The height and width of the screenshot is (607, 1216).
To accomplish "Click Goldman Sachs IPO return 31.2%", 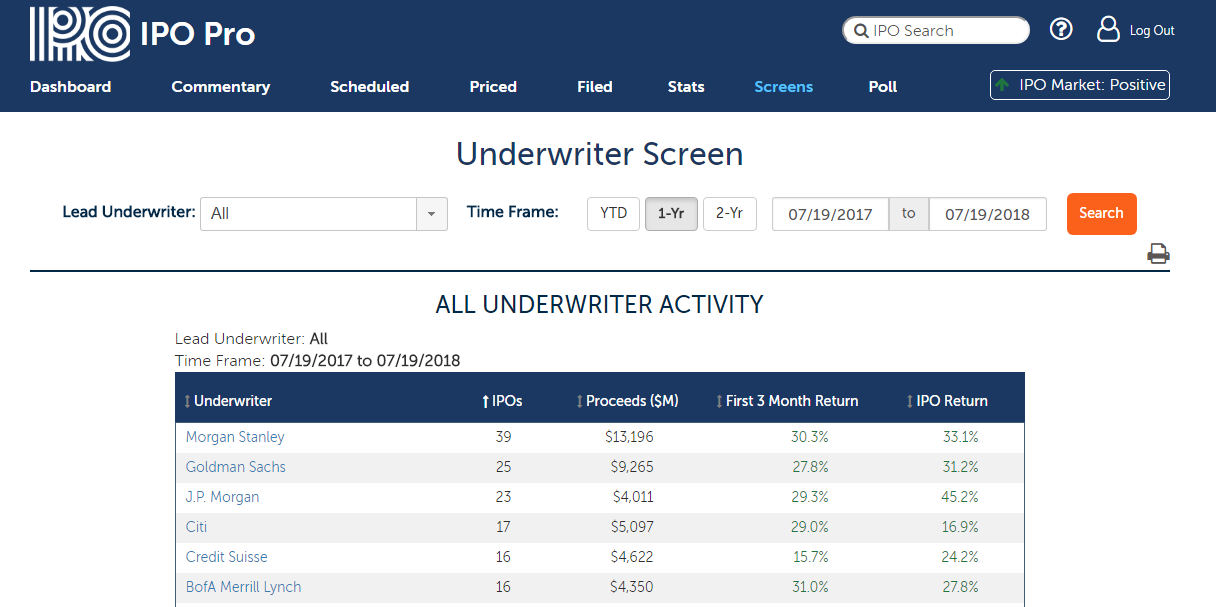I will pos(960,467).
